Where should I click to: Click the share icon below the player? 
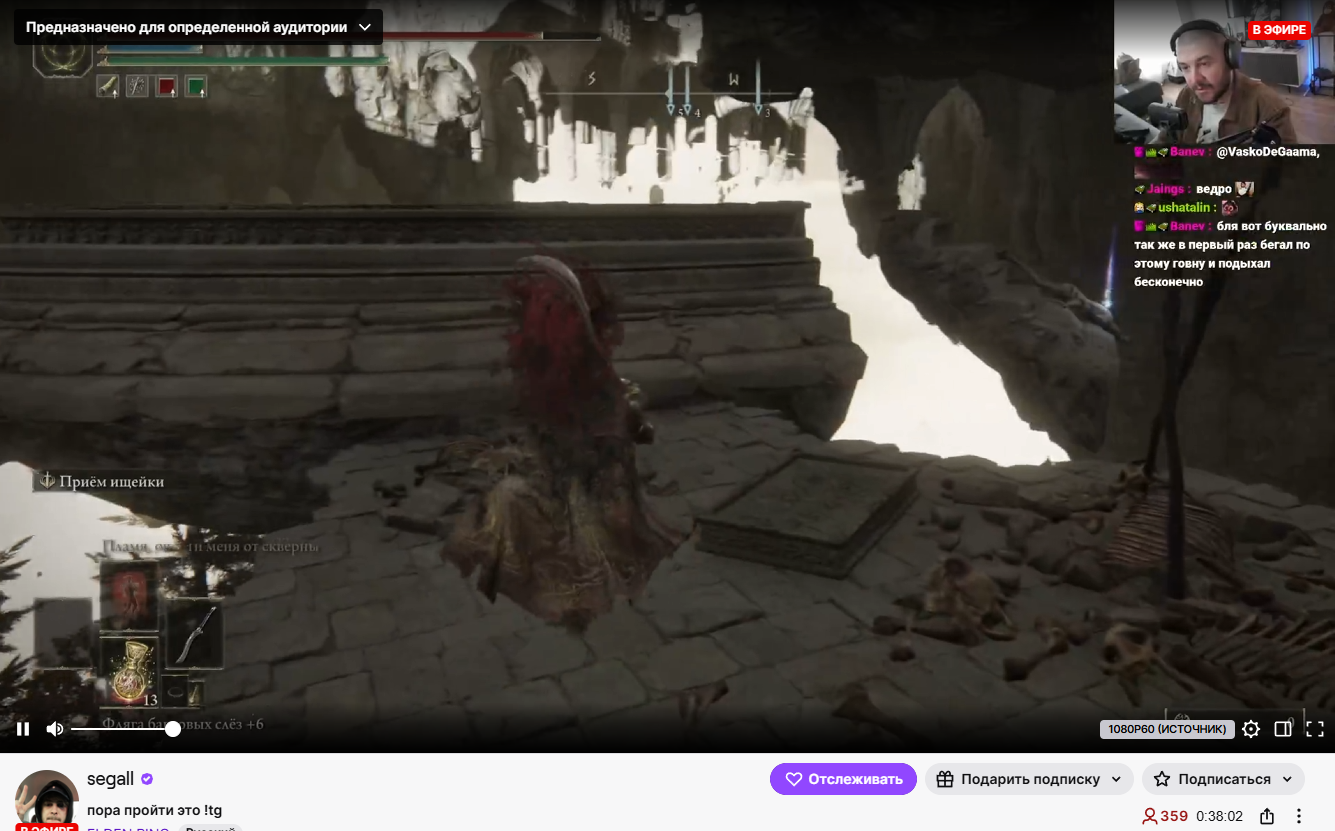(x=1267, y=816)
